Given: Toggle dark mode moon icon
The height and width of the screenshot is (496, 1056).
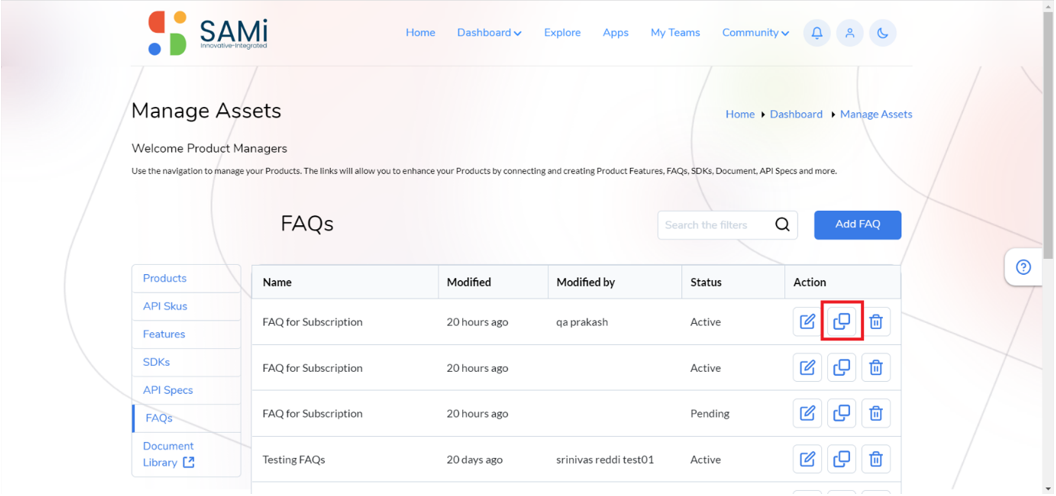Looking at the screenshot, I should [883, 33].
